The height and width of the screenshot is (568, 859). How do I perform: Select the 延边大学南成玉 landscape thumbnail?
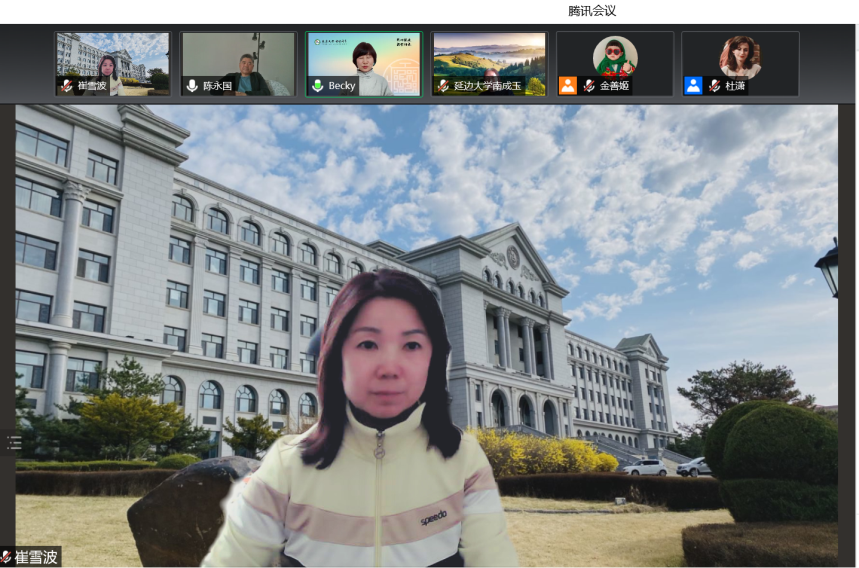click(x=489, y=58)
